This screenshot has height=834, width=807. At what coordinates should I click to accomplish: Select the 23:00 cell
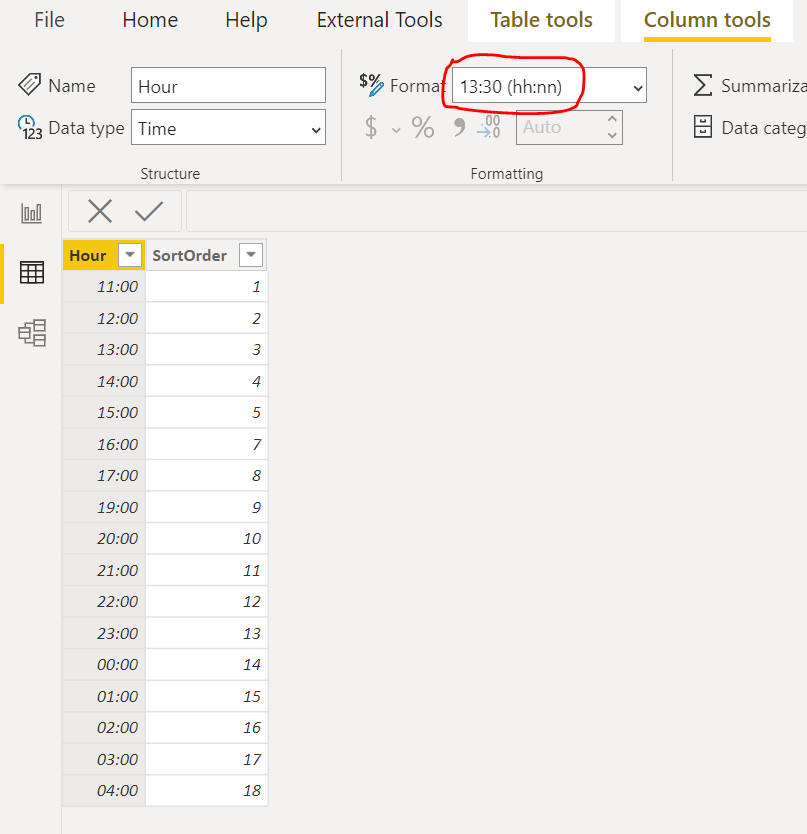(x=104, y=633)
